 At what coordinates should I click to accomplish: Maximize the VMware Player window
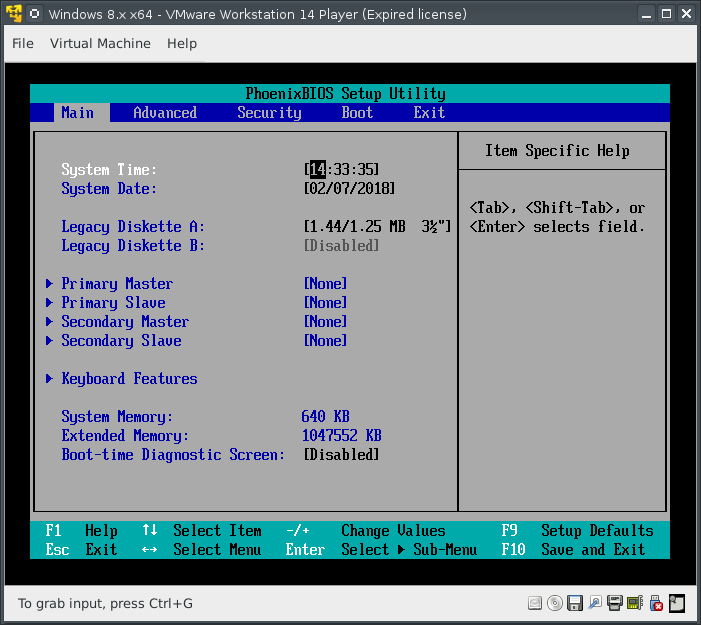tap(667, 14)
